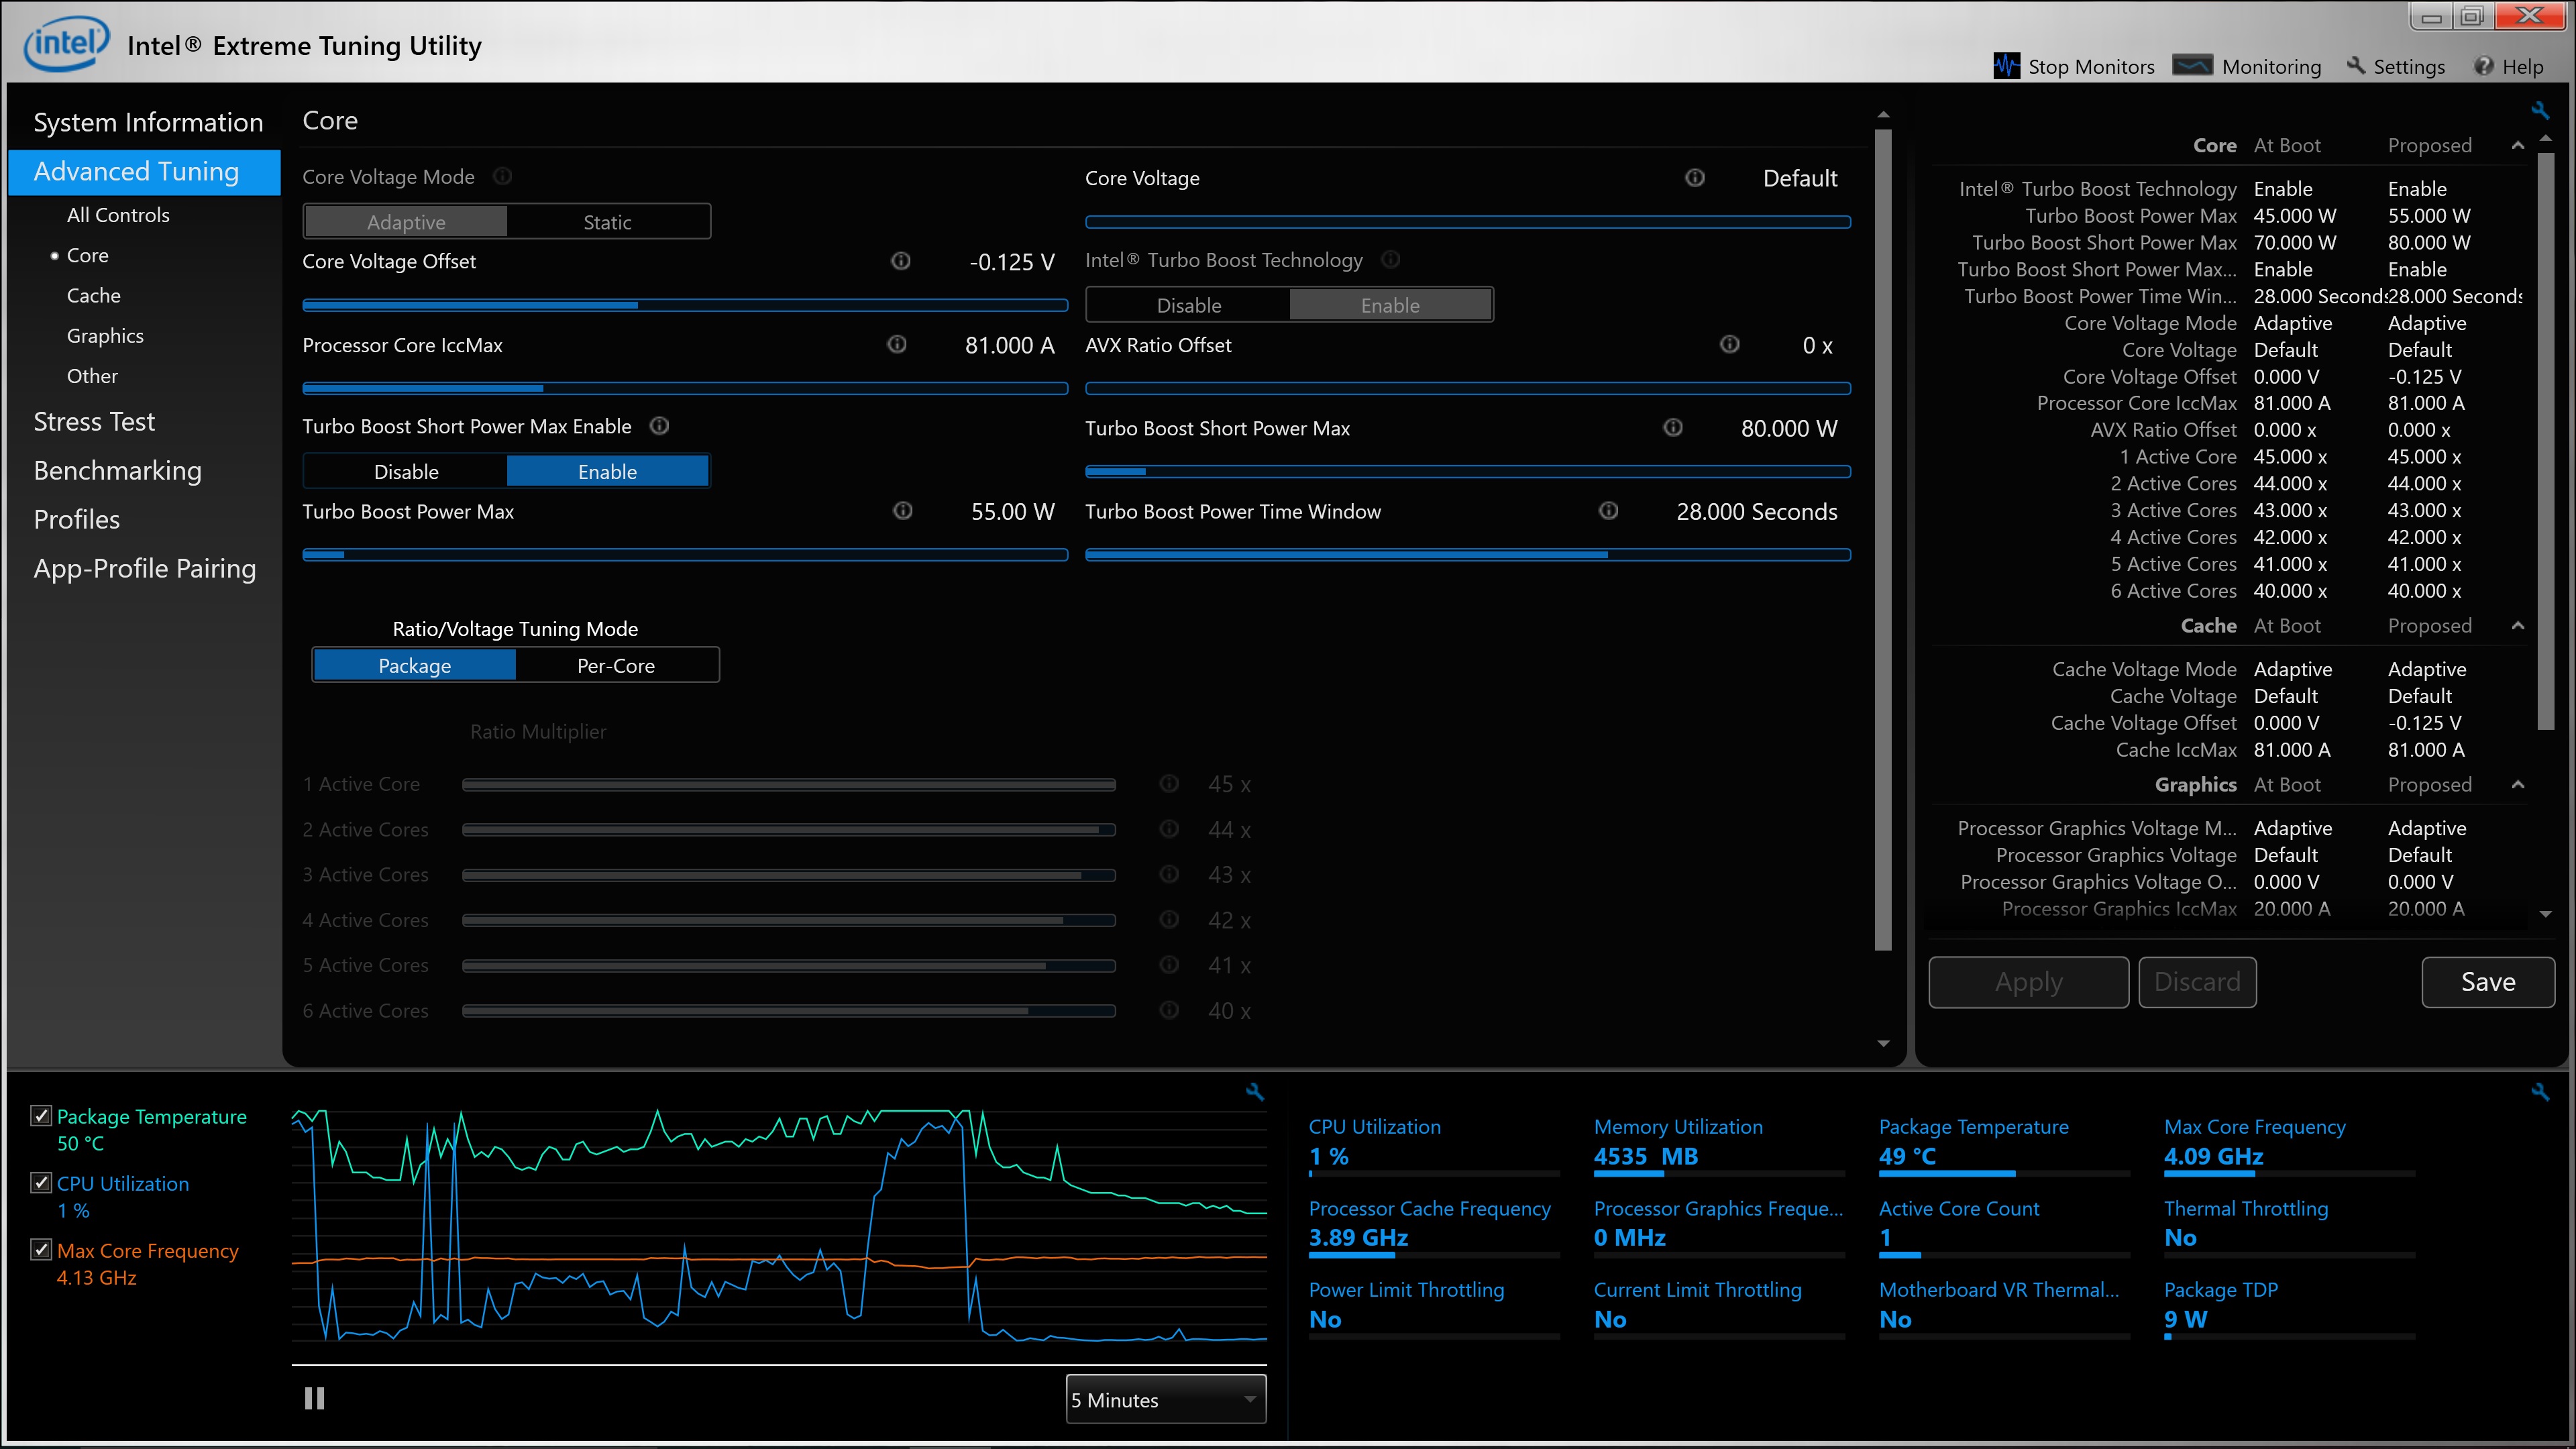The height and width of the screenshot is (1449, 2576).
Task: Open Advanced Tuning section
Action: pos(144,172)
